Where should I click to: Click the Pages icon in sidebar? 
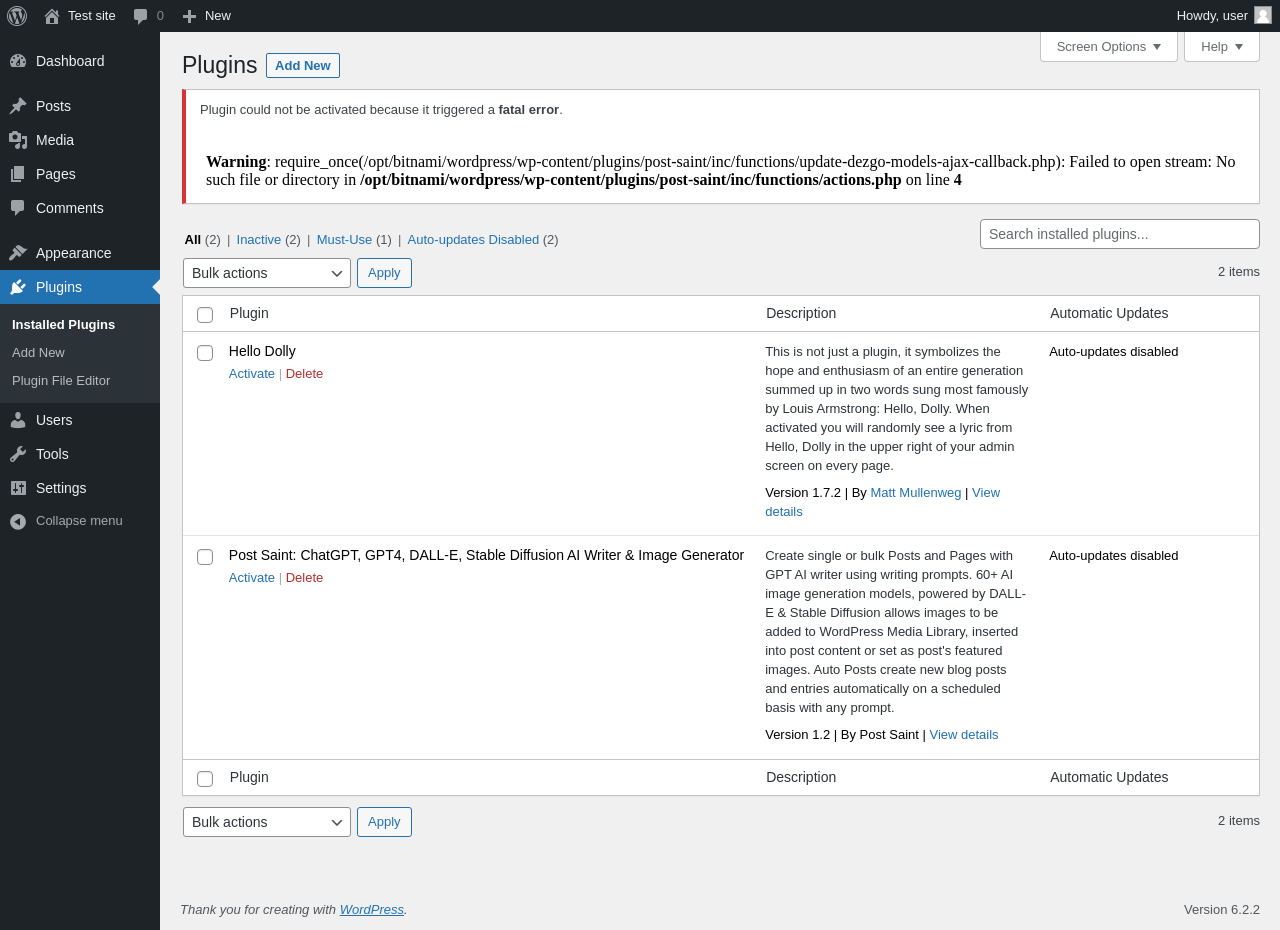point(18,174)
